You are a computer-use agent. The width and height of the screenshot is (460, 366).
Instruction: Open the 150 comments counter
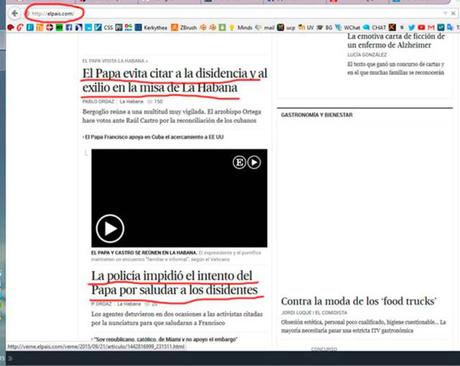(155, 101)
